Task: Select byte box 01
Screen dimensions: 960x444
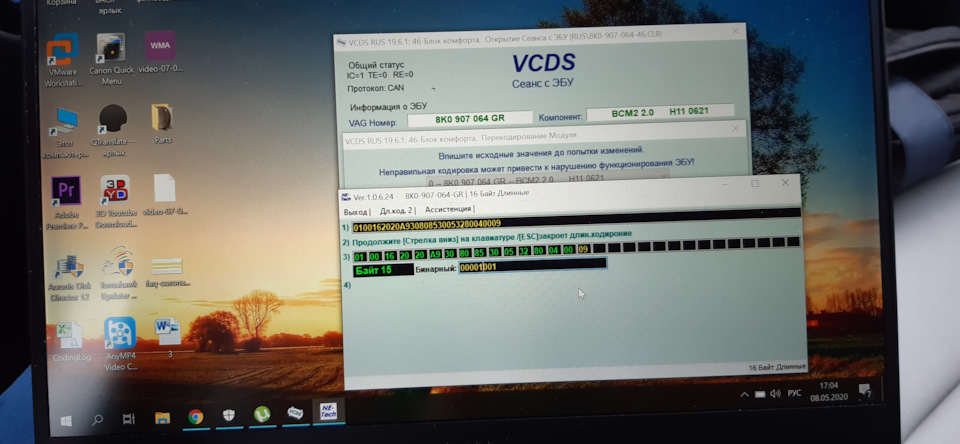Action: [x=359, y=256]
